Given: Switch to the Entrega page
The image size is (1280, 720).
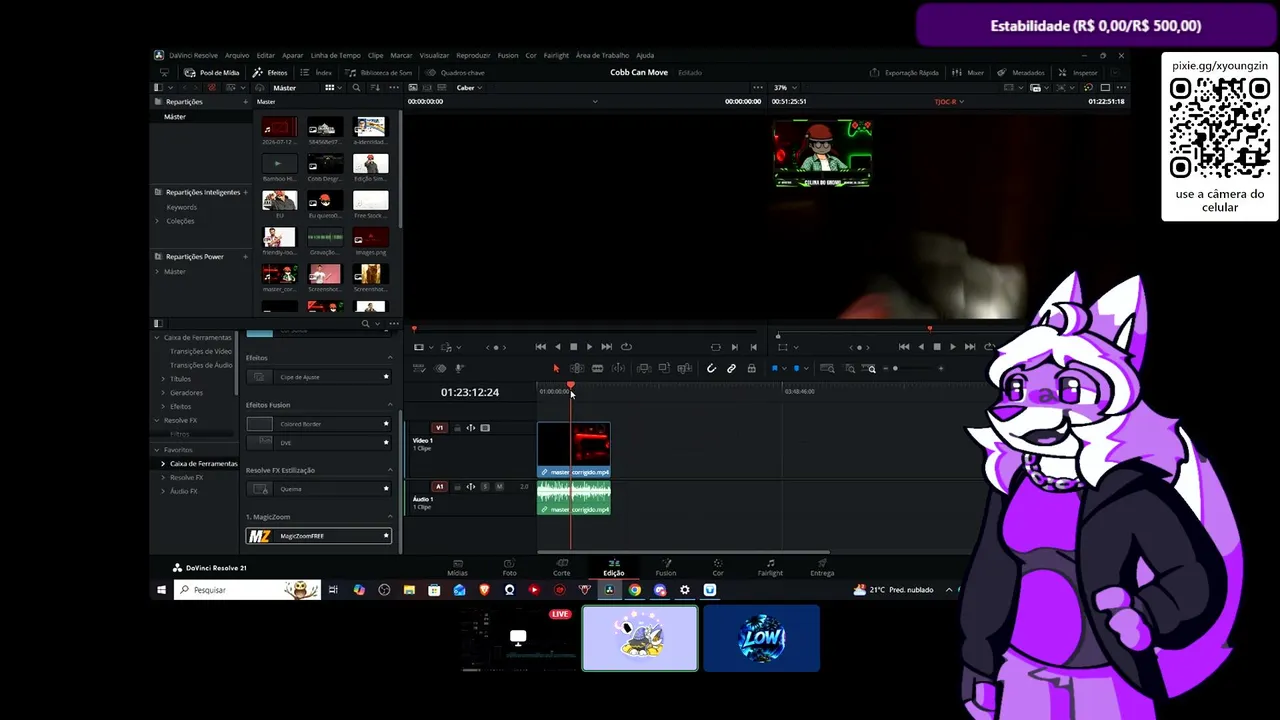Looking at the screenshot, I should click(x=822, y=567).
